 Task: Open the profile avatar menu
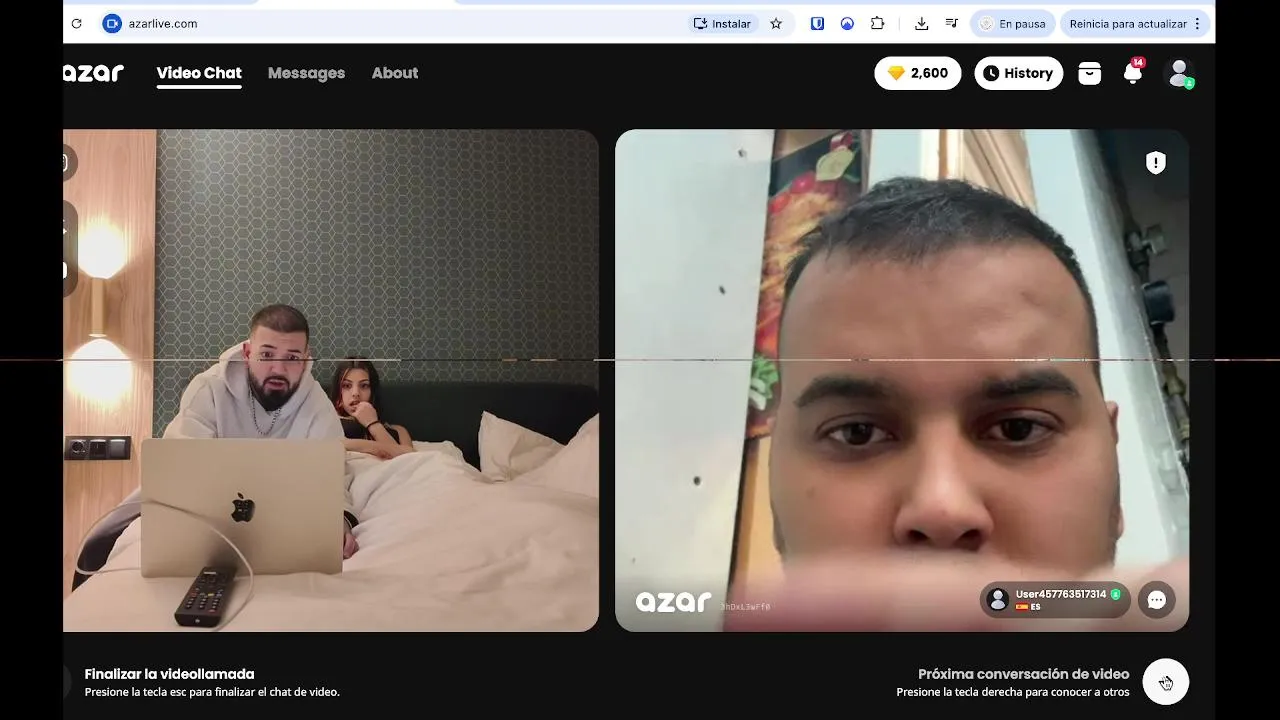click(1180, 73)
